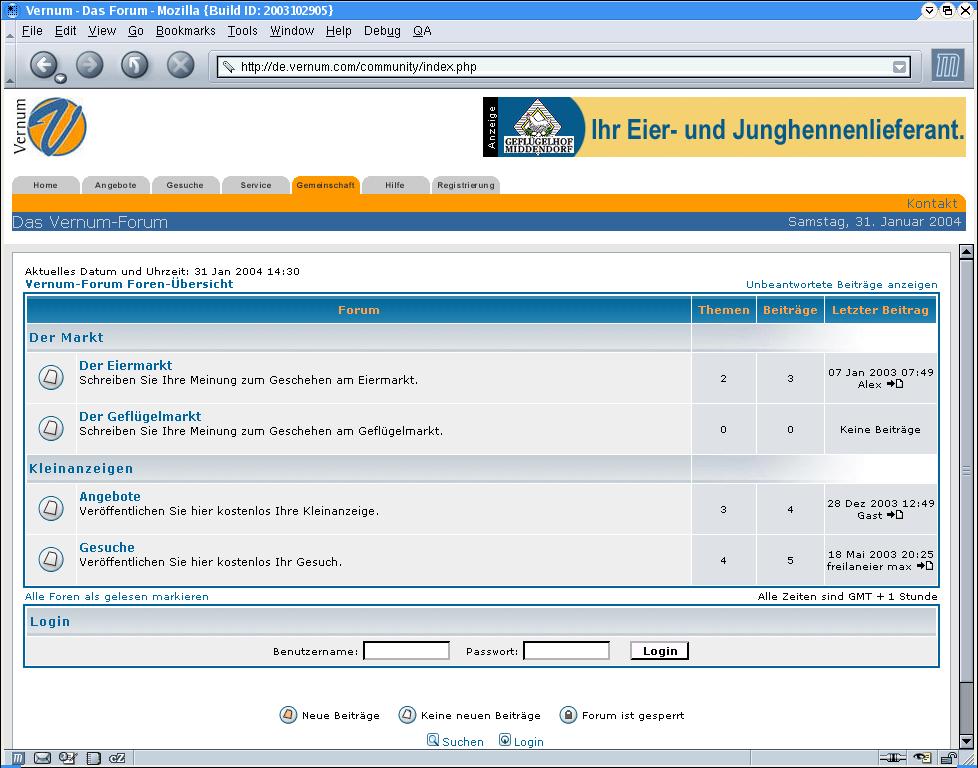Click the vertical scrollbar down arrow
978x768 pixels.
point(966,741)
